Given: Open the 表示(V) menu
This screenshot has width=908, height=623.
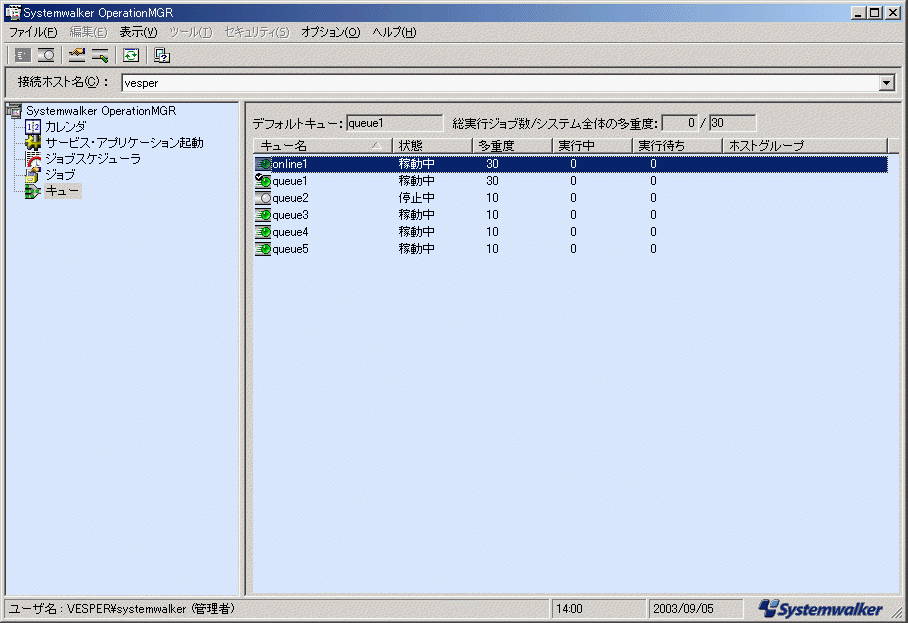Looking at the screenshot, I should click(x=138, y=32).
